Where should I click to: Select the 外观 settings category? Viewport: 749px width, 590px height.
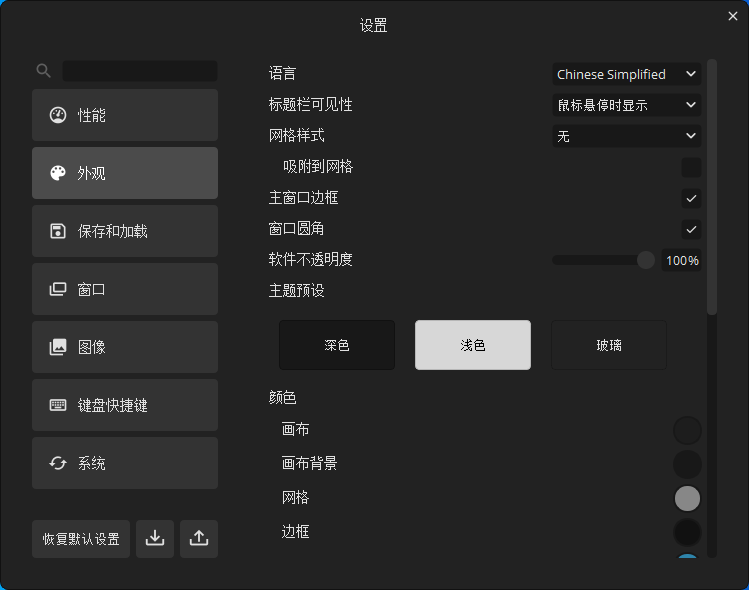click(125, 173)
